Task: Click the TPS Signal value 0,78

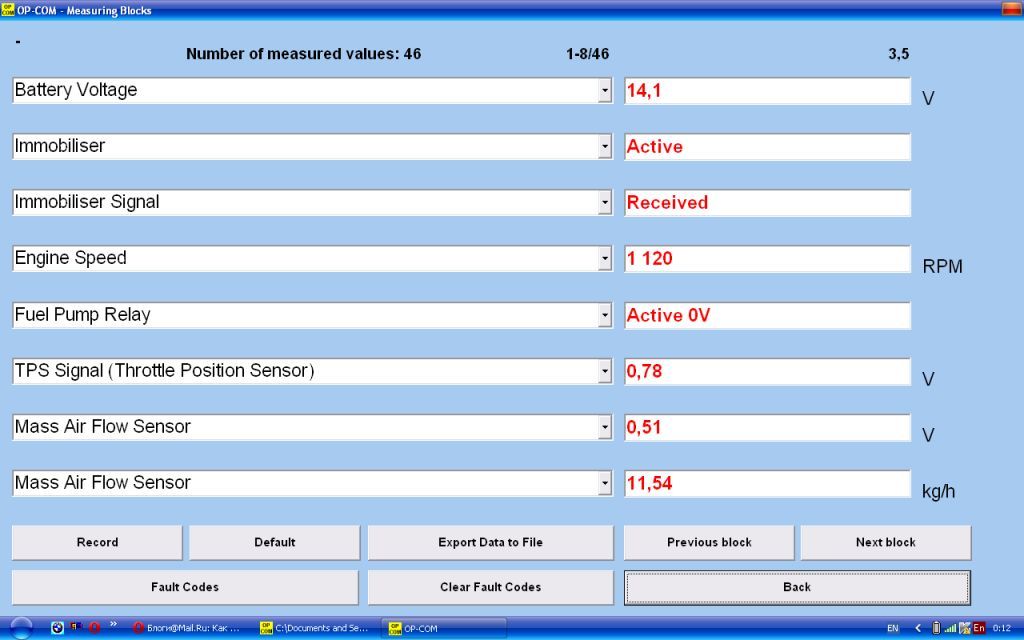Action: [x=767, y=372]
